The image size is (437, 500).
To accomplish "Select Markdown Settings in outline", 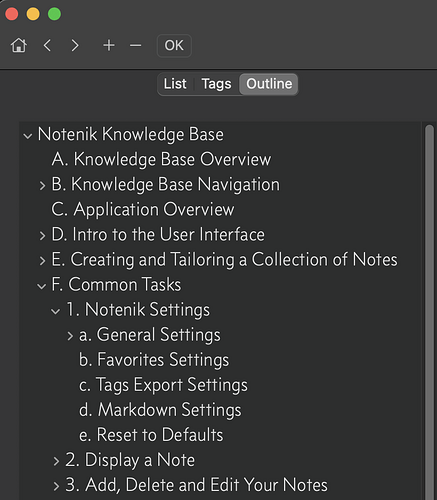I will click(160, 410).
